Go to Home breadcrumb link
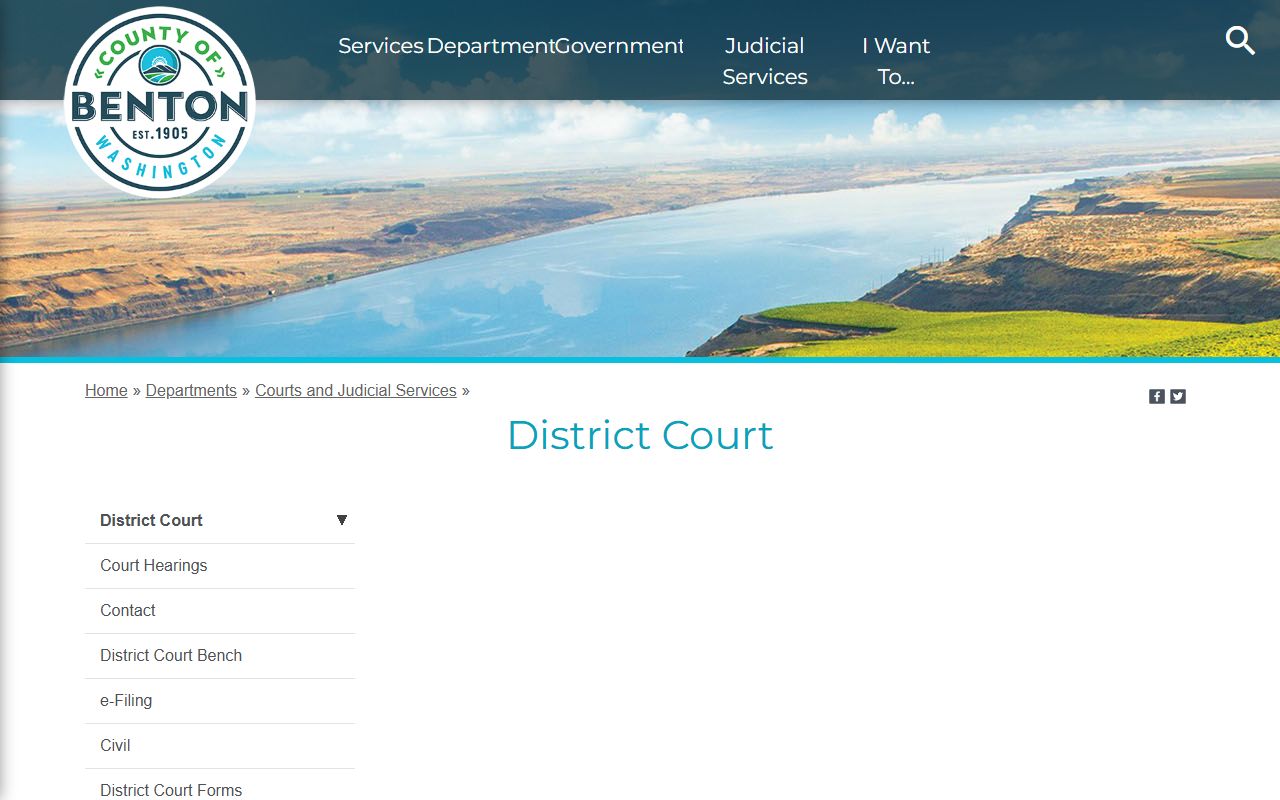The height and width of the screenshot is (800, 1280). pos(106,391)
